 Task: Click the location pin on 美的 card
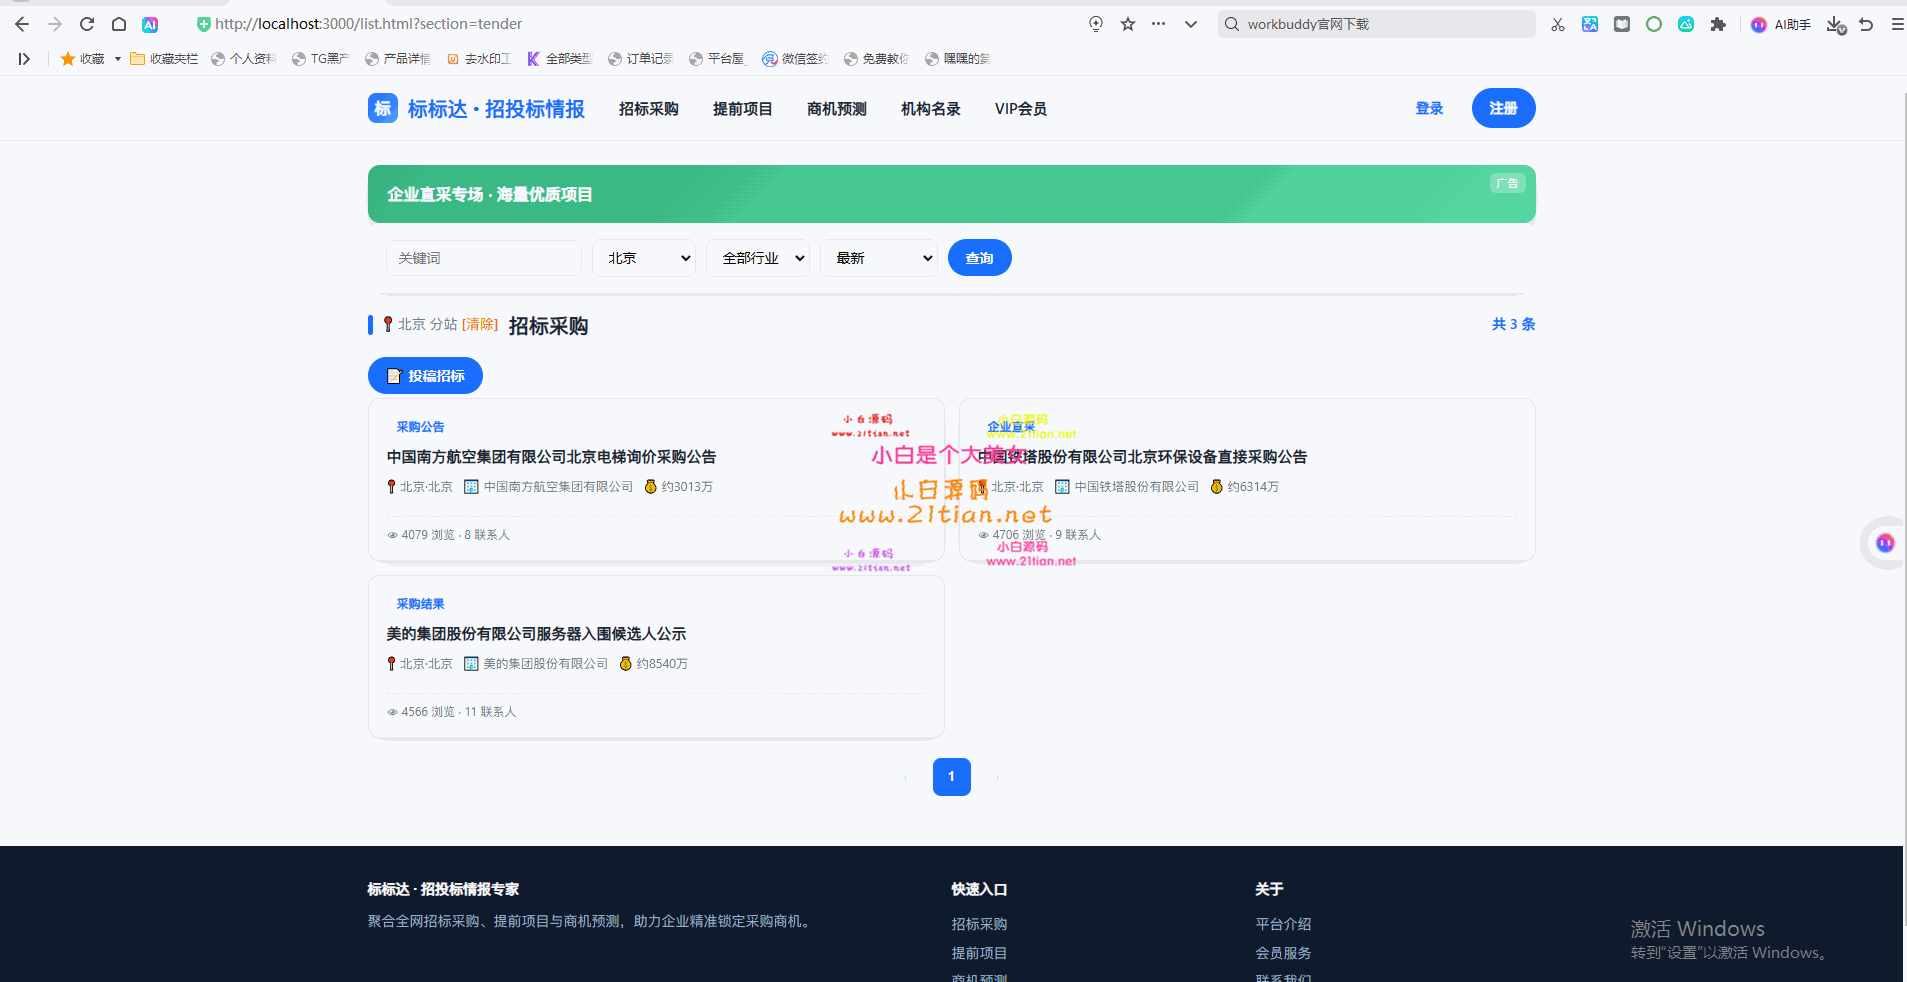(x=391, y=664)
